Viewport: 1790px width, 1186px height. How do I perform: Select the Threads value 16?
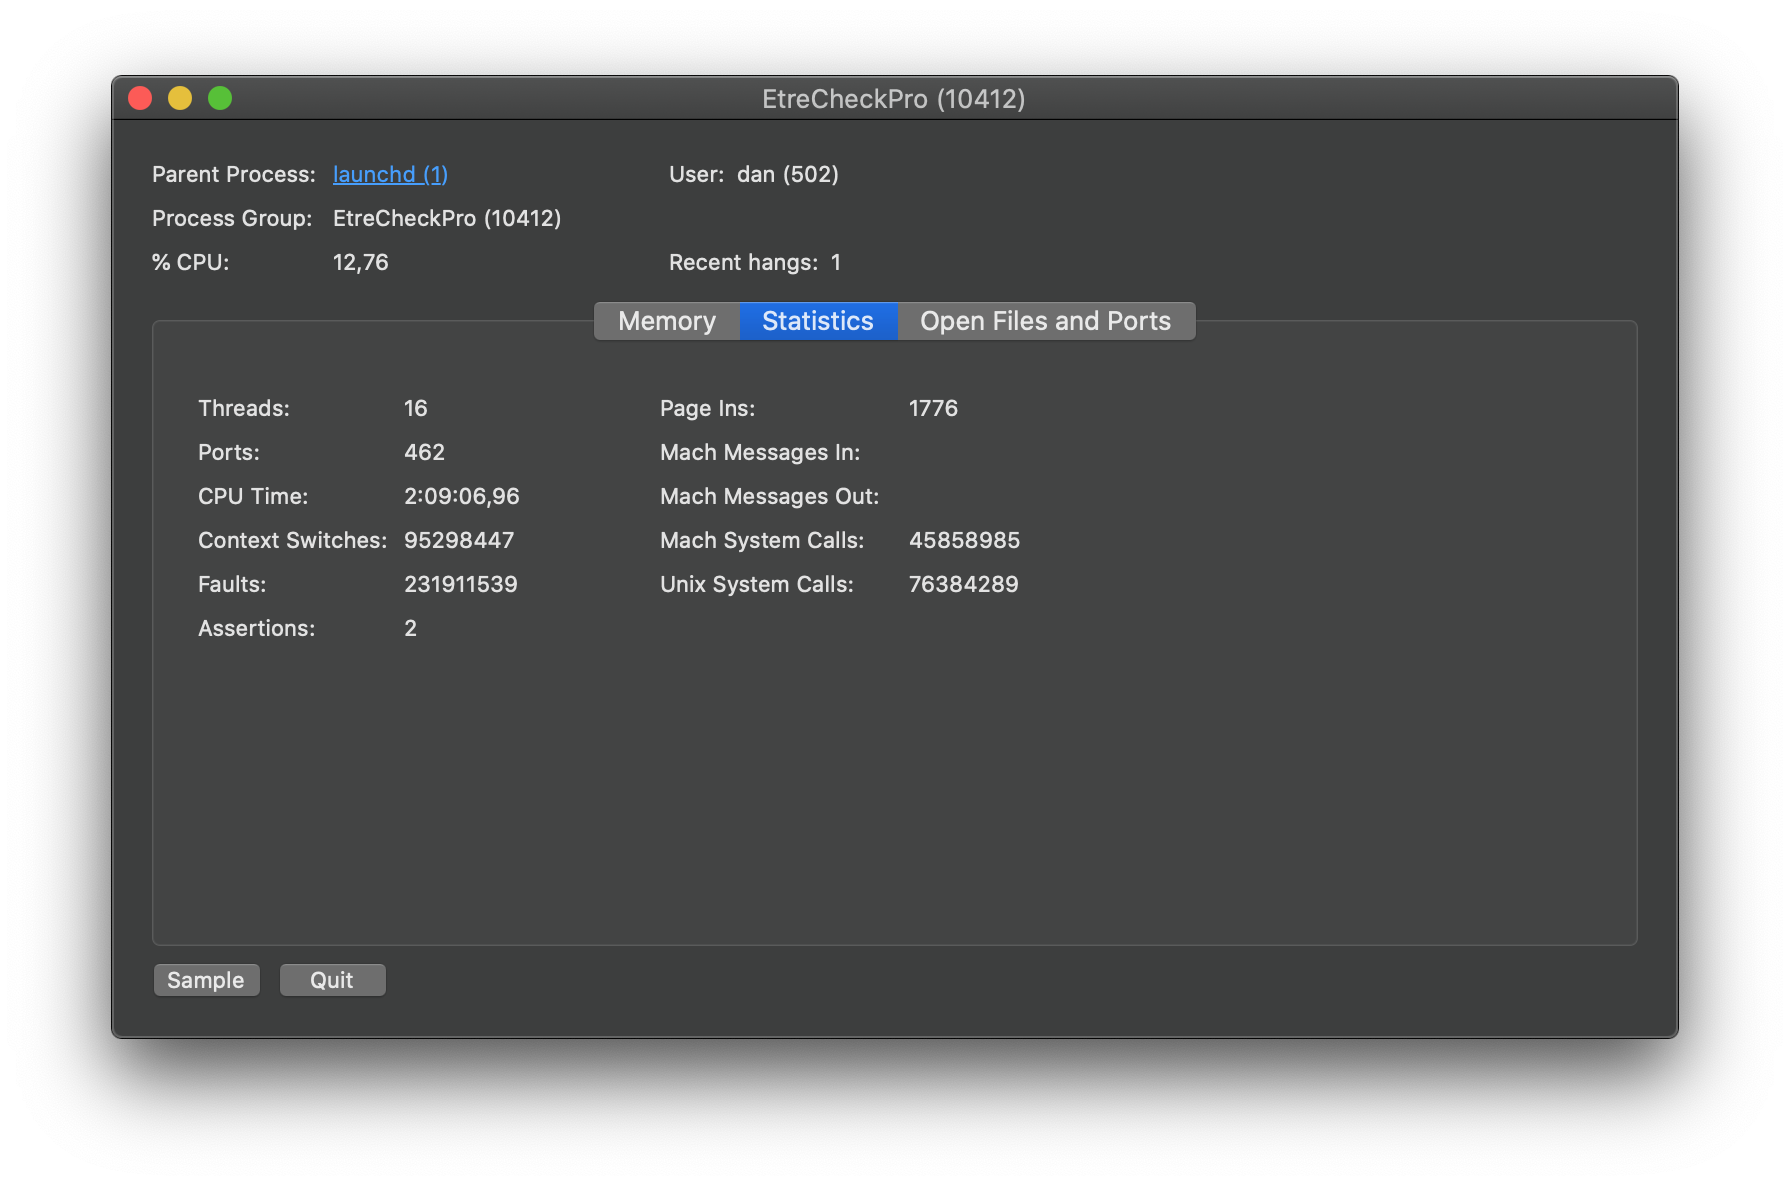(x=416, y=408)
